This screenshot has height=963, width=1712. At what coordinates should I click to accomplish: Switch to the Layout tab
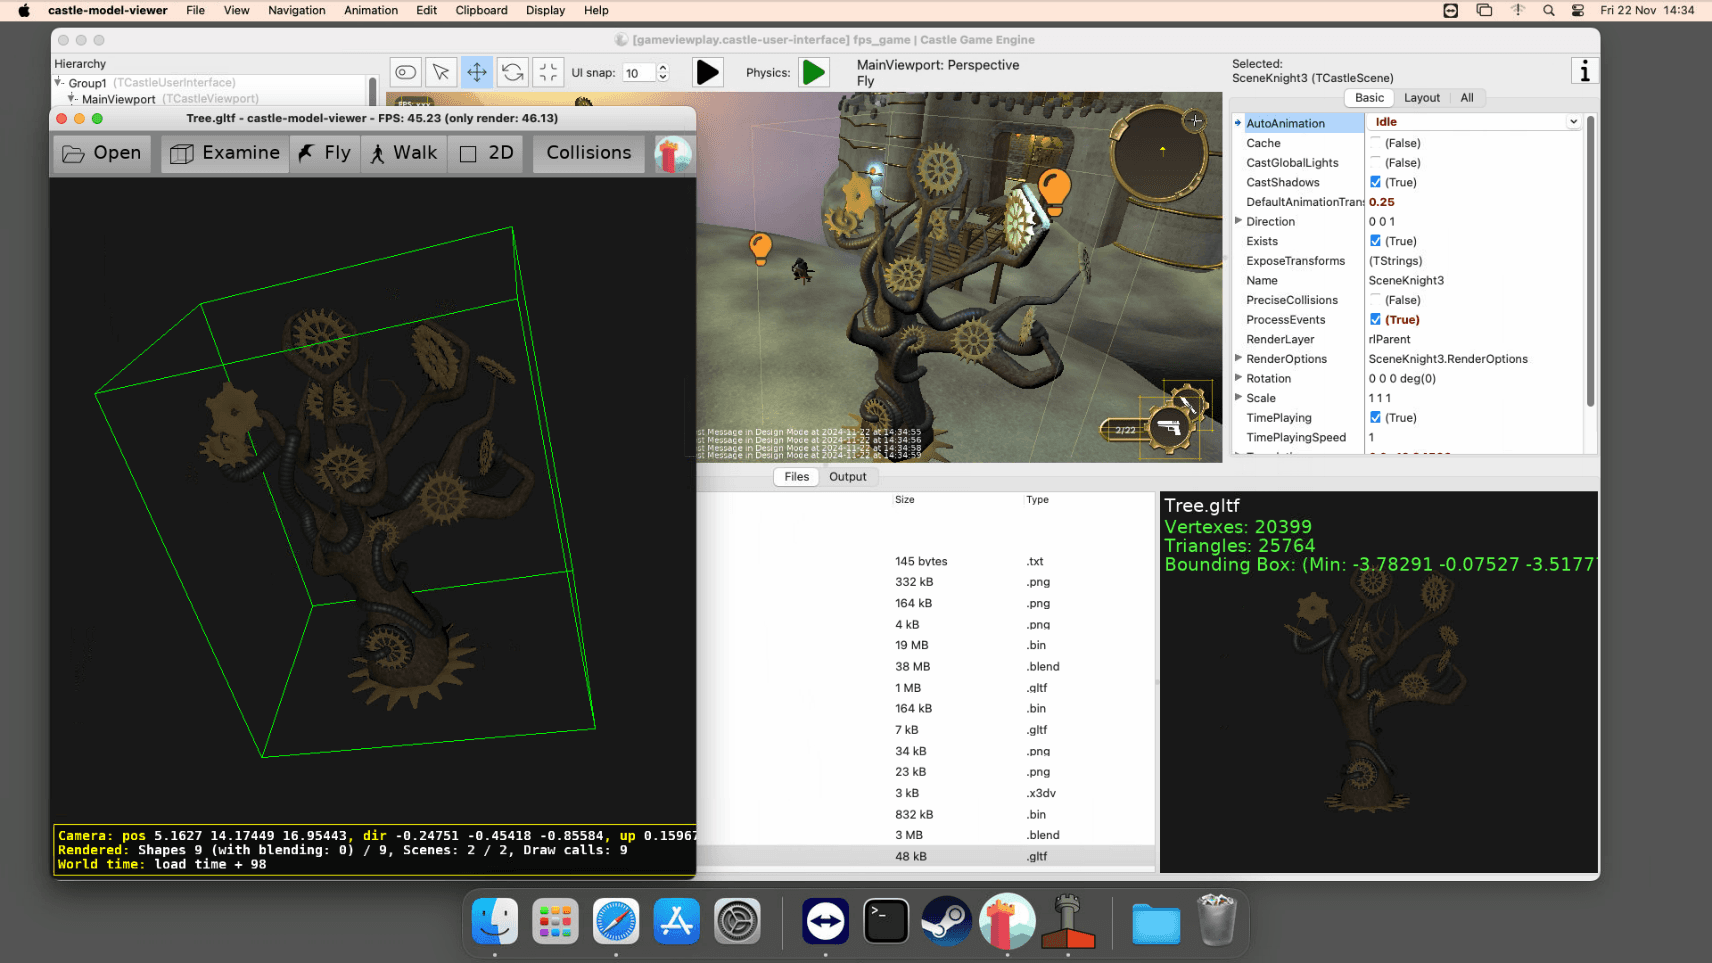(x=1422, y=97)
